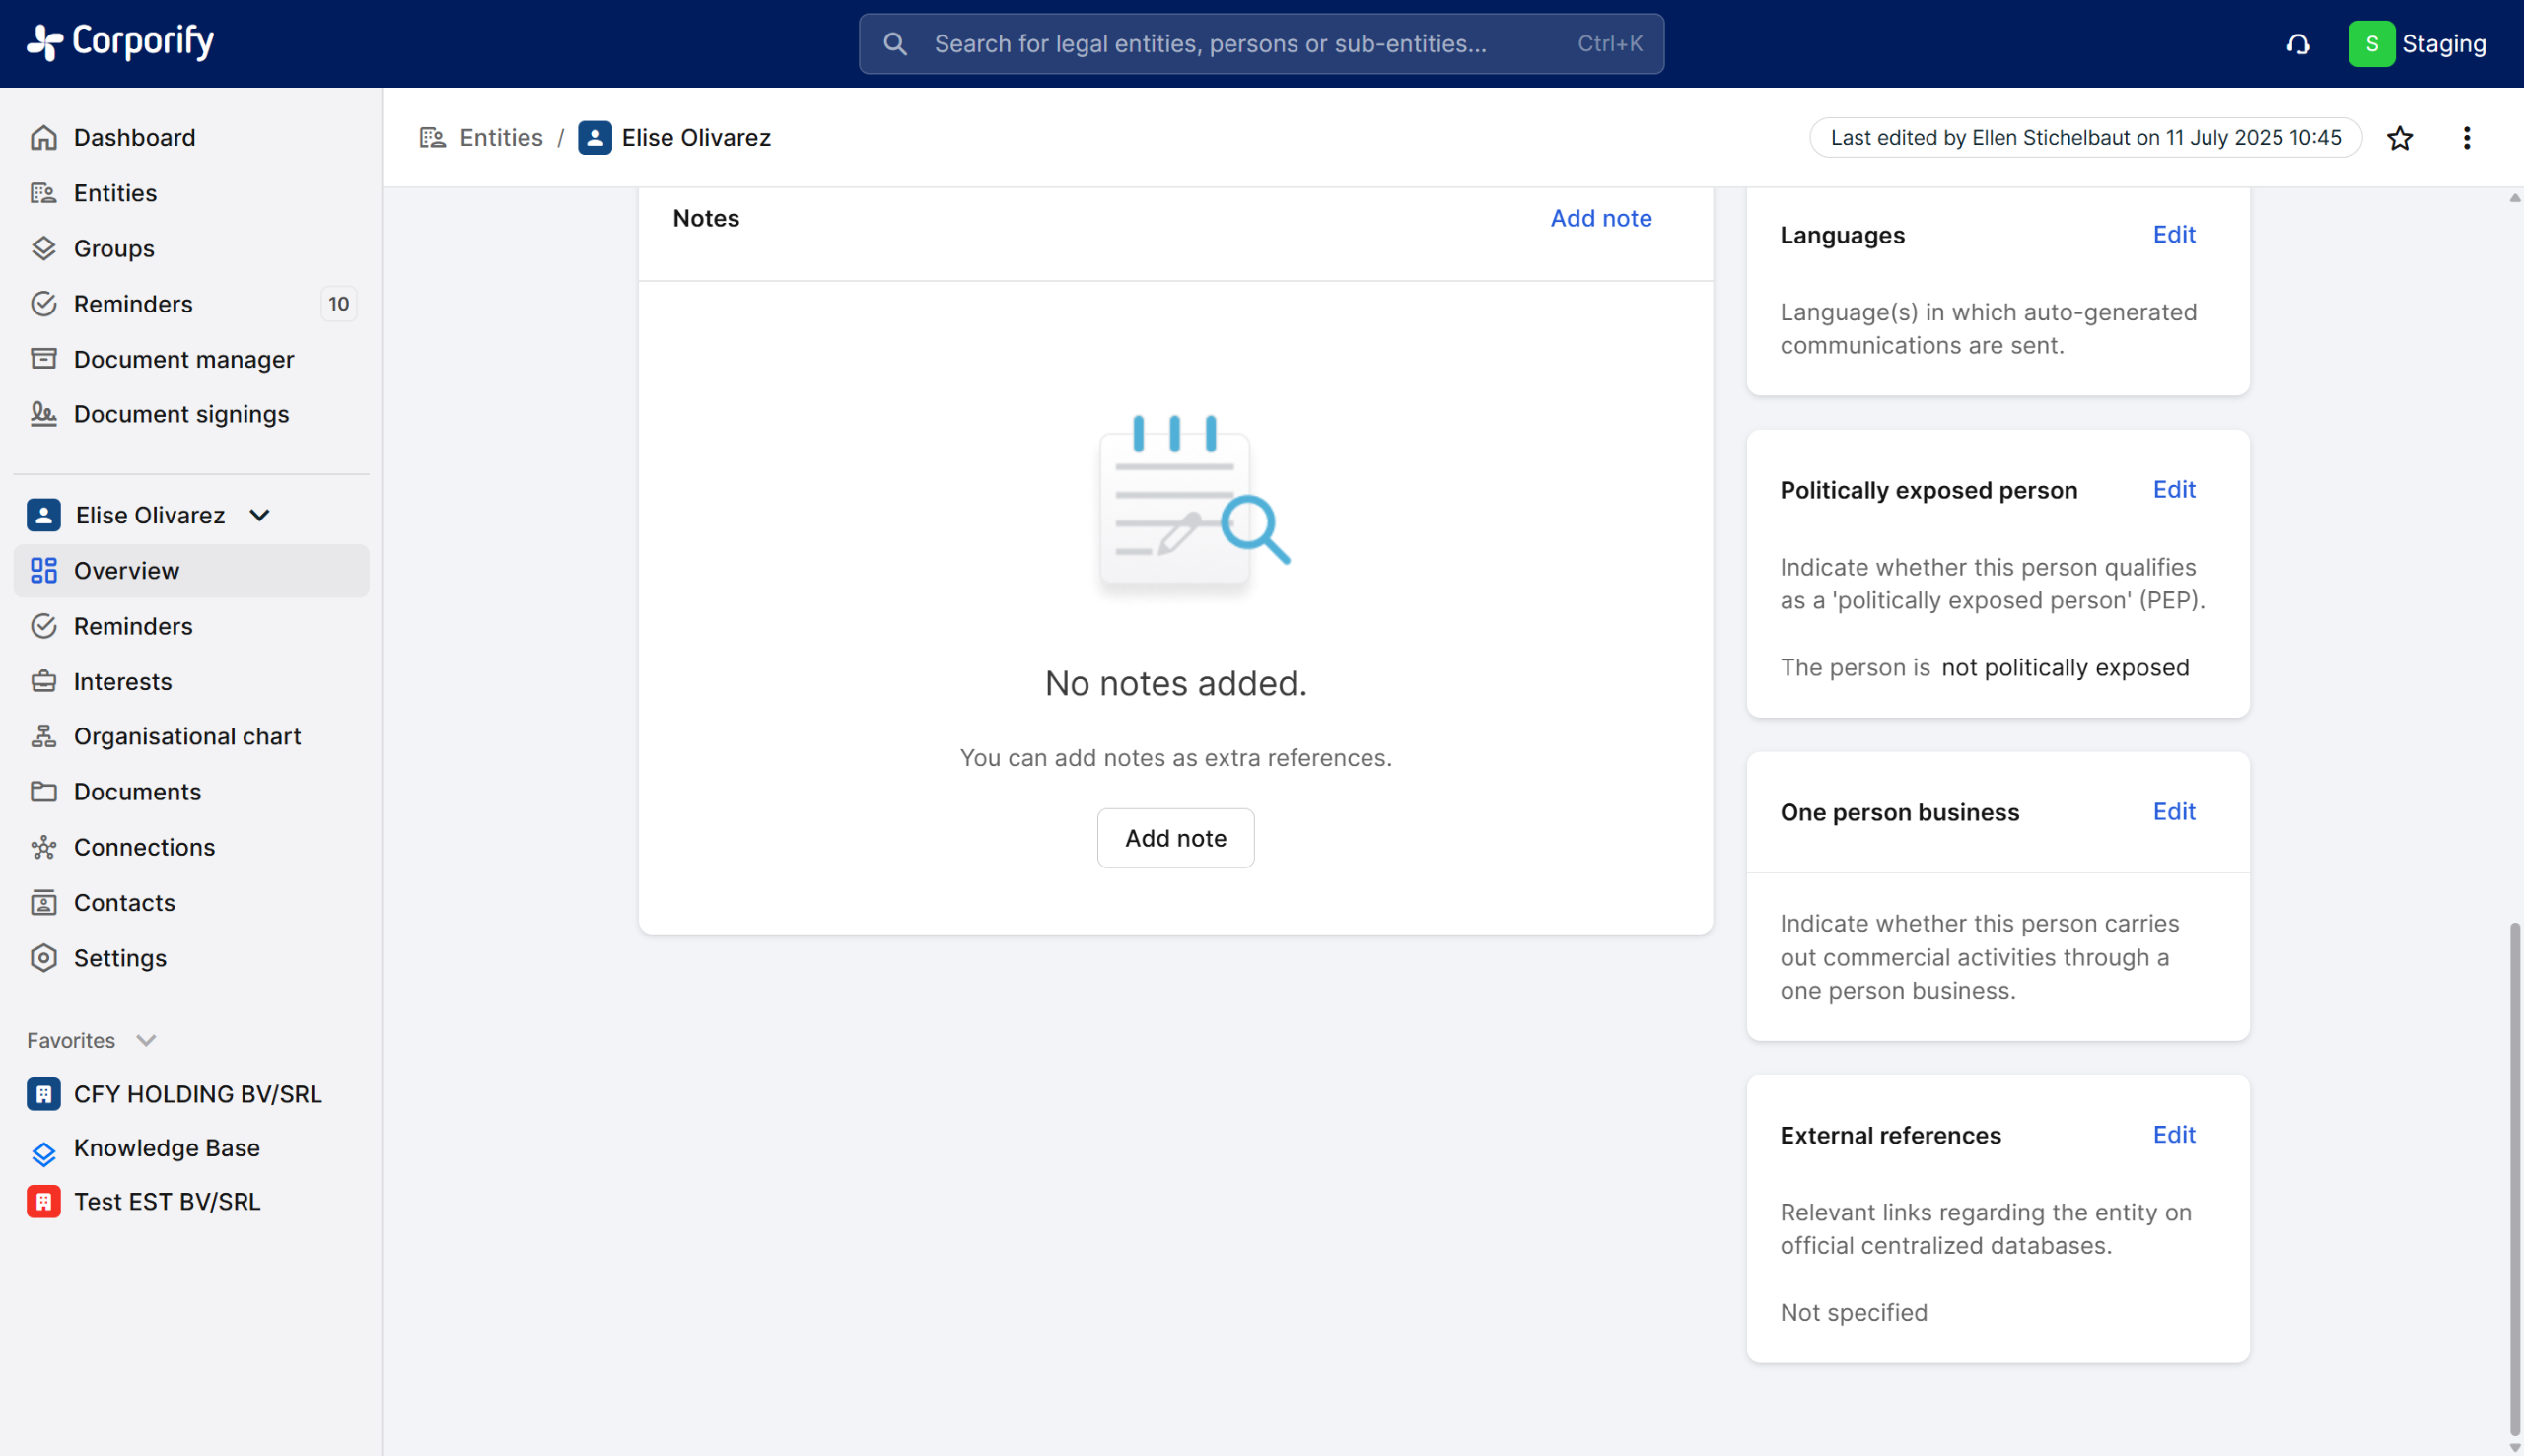Open the three-dot more options menu

pyautogui.click(x=2466, y=138)
